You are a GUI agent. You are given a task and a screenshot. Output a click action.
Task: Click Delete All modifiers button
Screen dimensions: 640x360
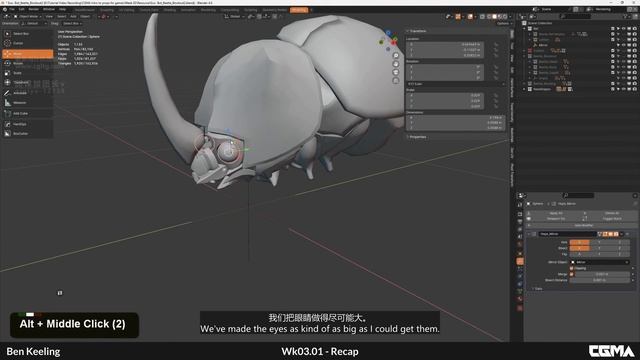click(611, 213)
